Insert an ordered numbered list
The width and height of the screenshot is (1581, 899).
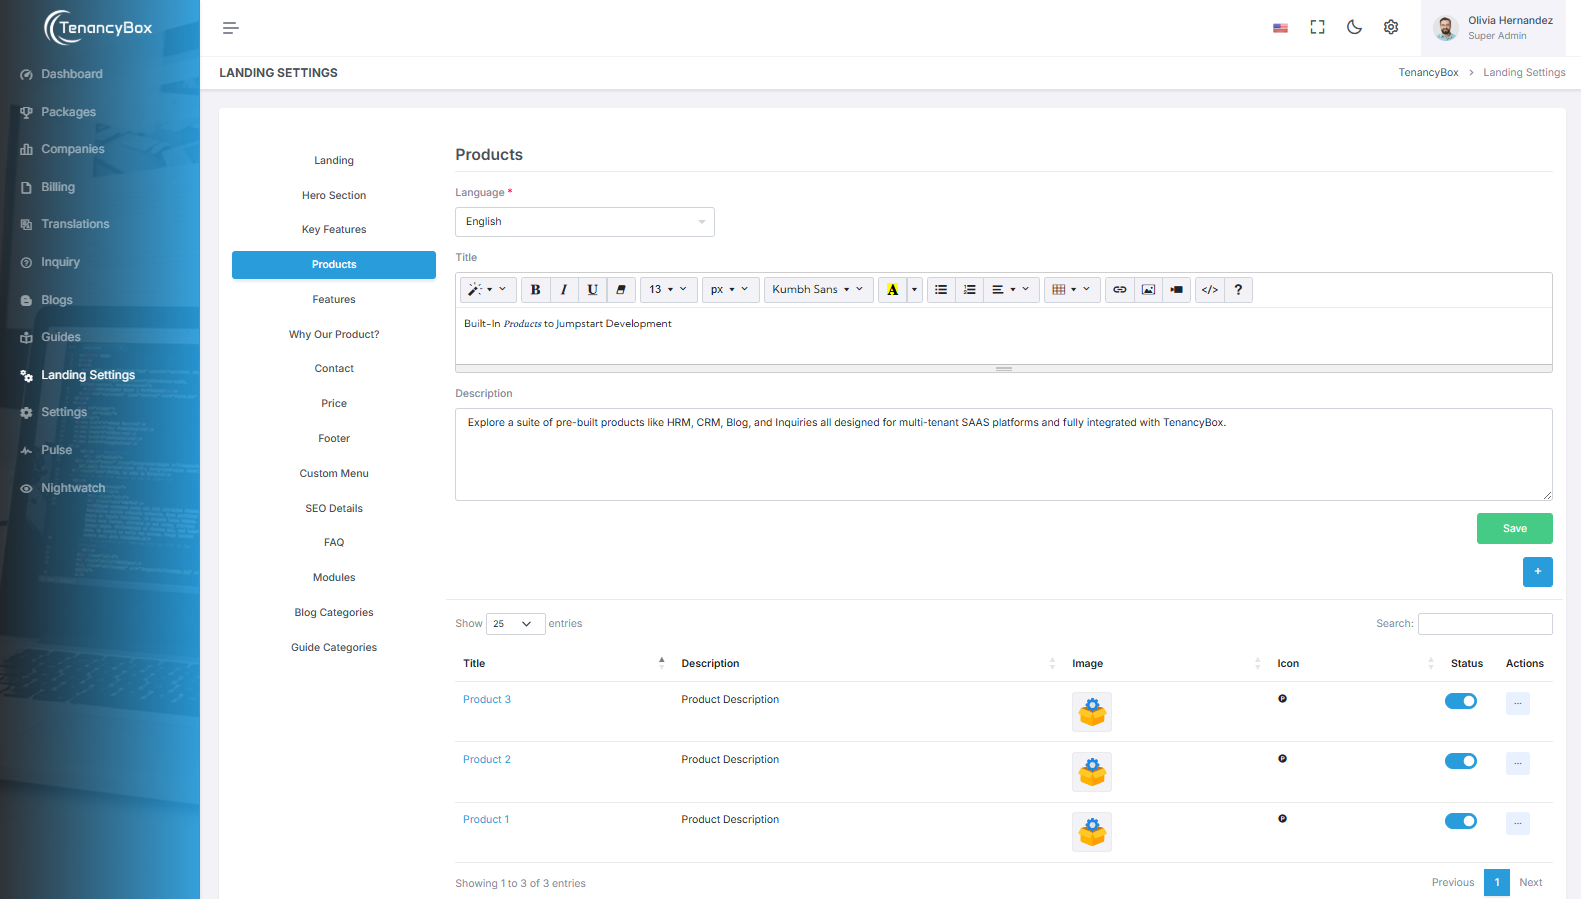(x=969, y=290)
